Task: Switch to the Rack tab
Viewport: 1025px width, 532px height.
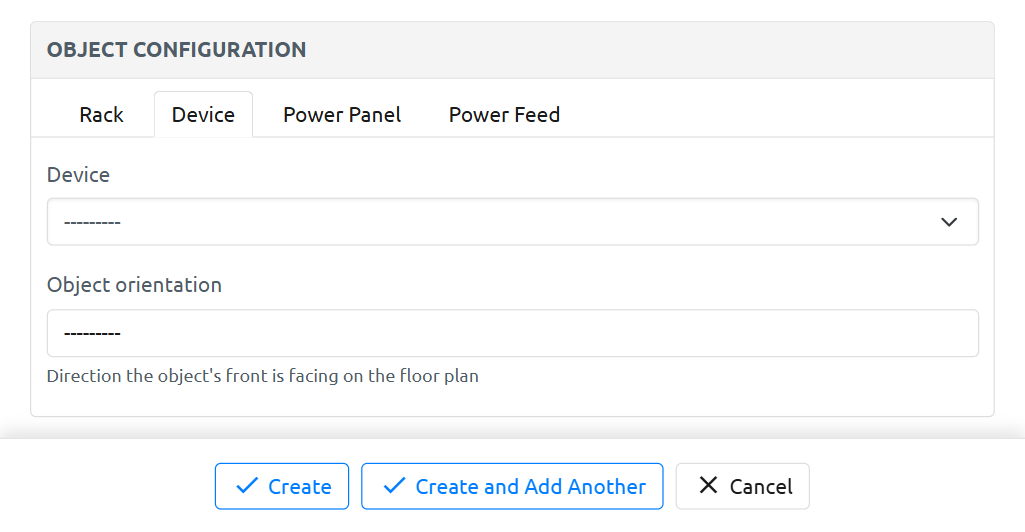Action: 101,115
